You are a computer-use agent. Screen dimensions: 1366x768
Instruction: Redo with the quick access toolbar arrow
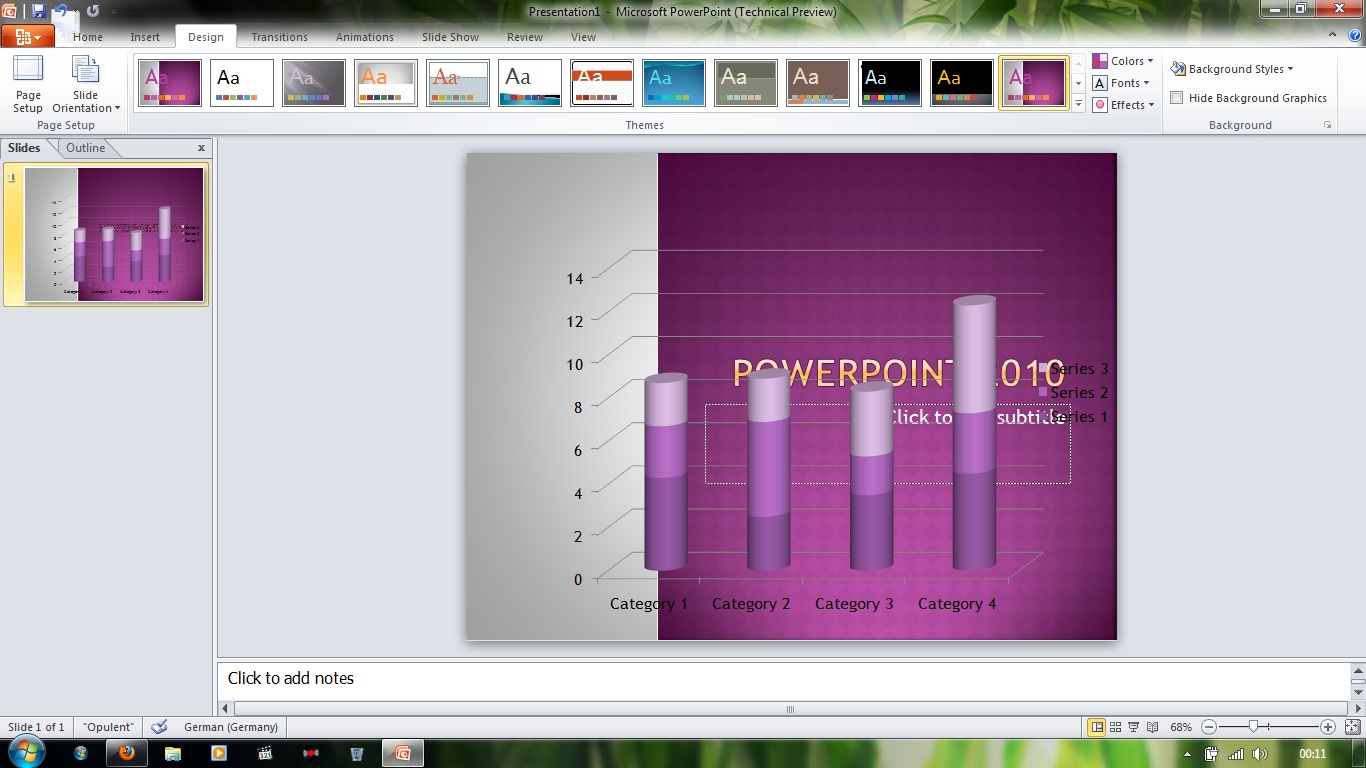click(x=93, y=11)
